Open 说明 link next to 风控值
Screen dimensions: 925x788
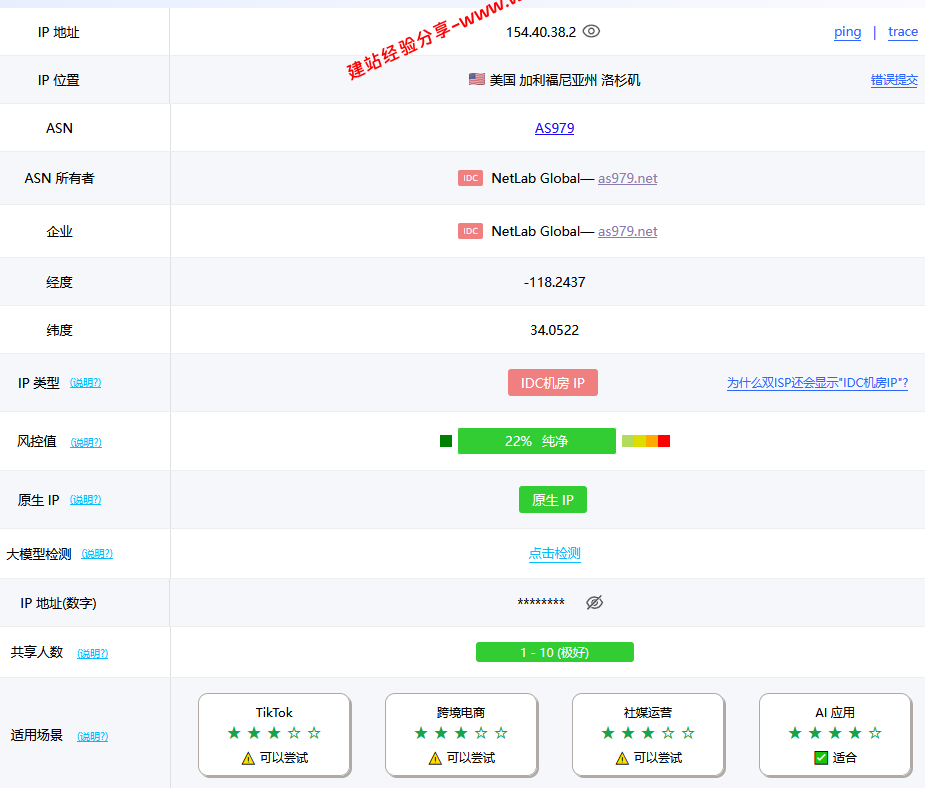86,442
